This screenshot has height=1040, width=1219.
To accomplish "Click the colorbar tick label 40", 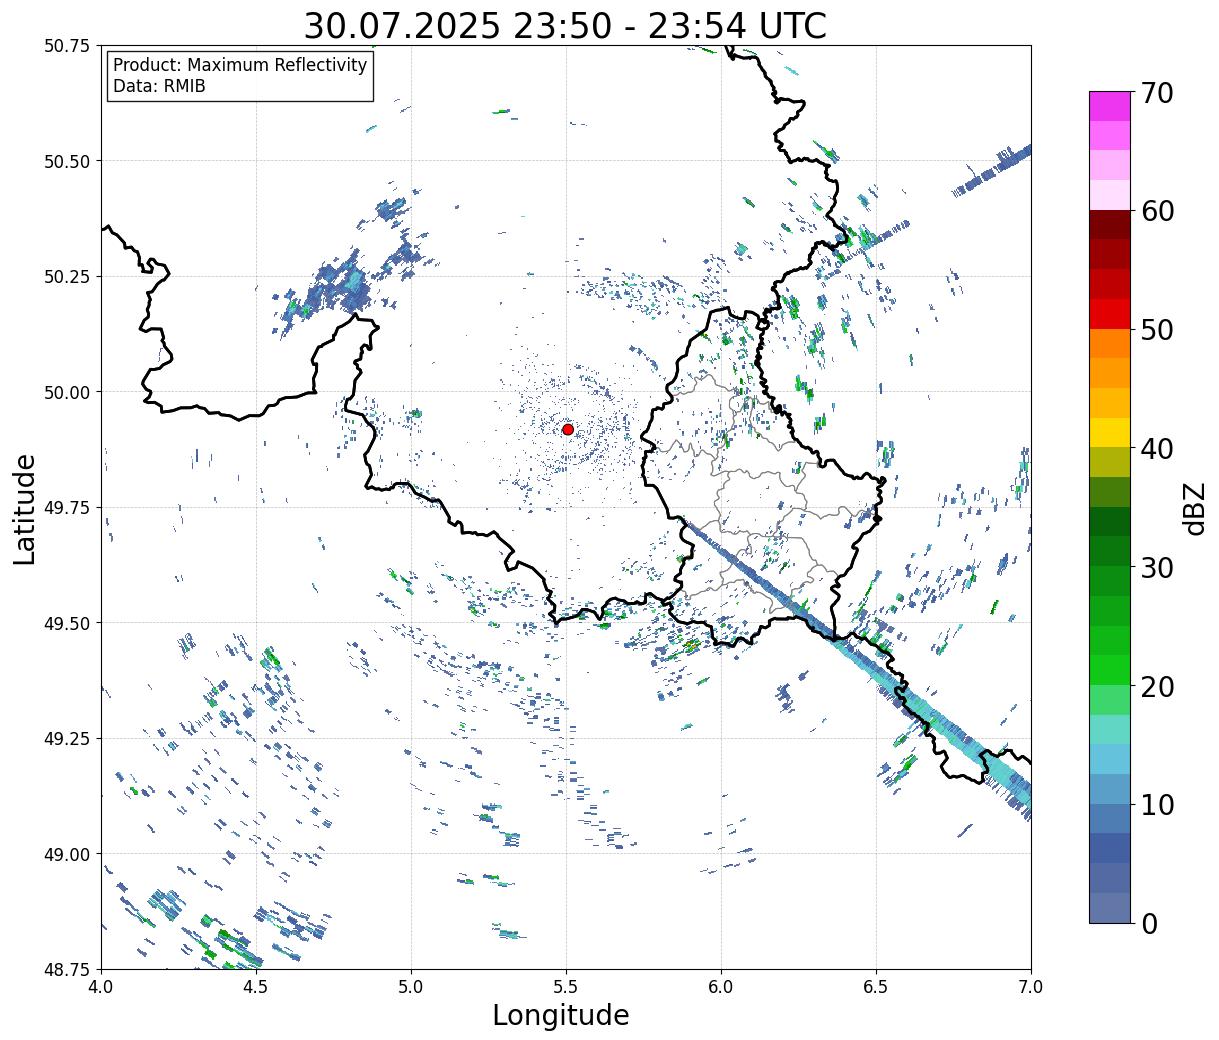I will (x=1157, y=448).
